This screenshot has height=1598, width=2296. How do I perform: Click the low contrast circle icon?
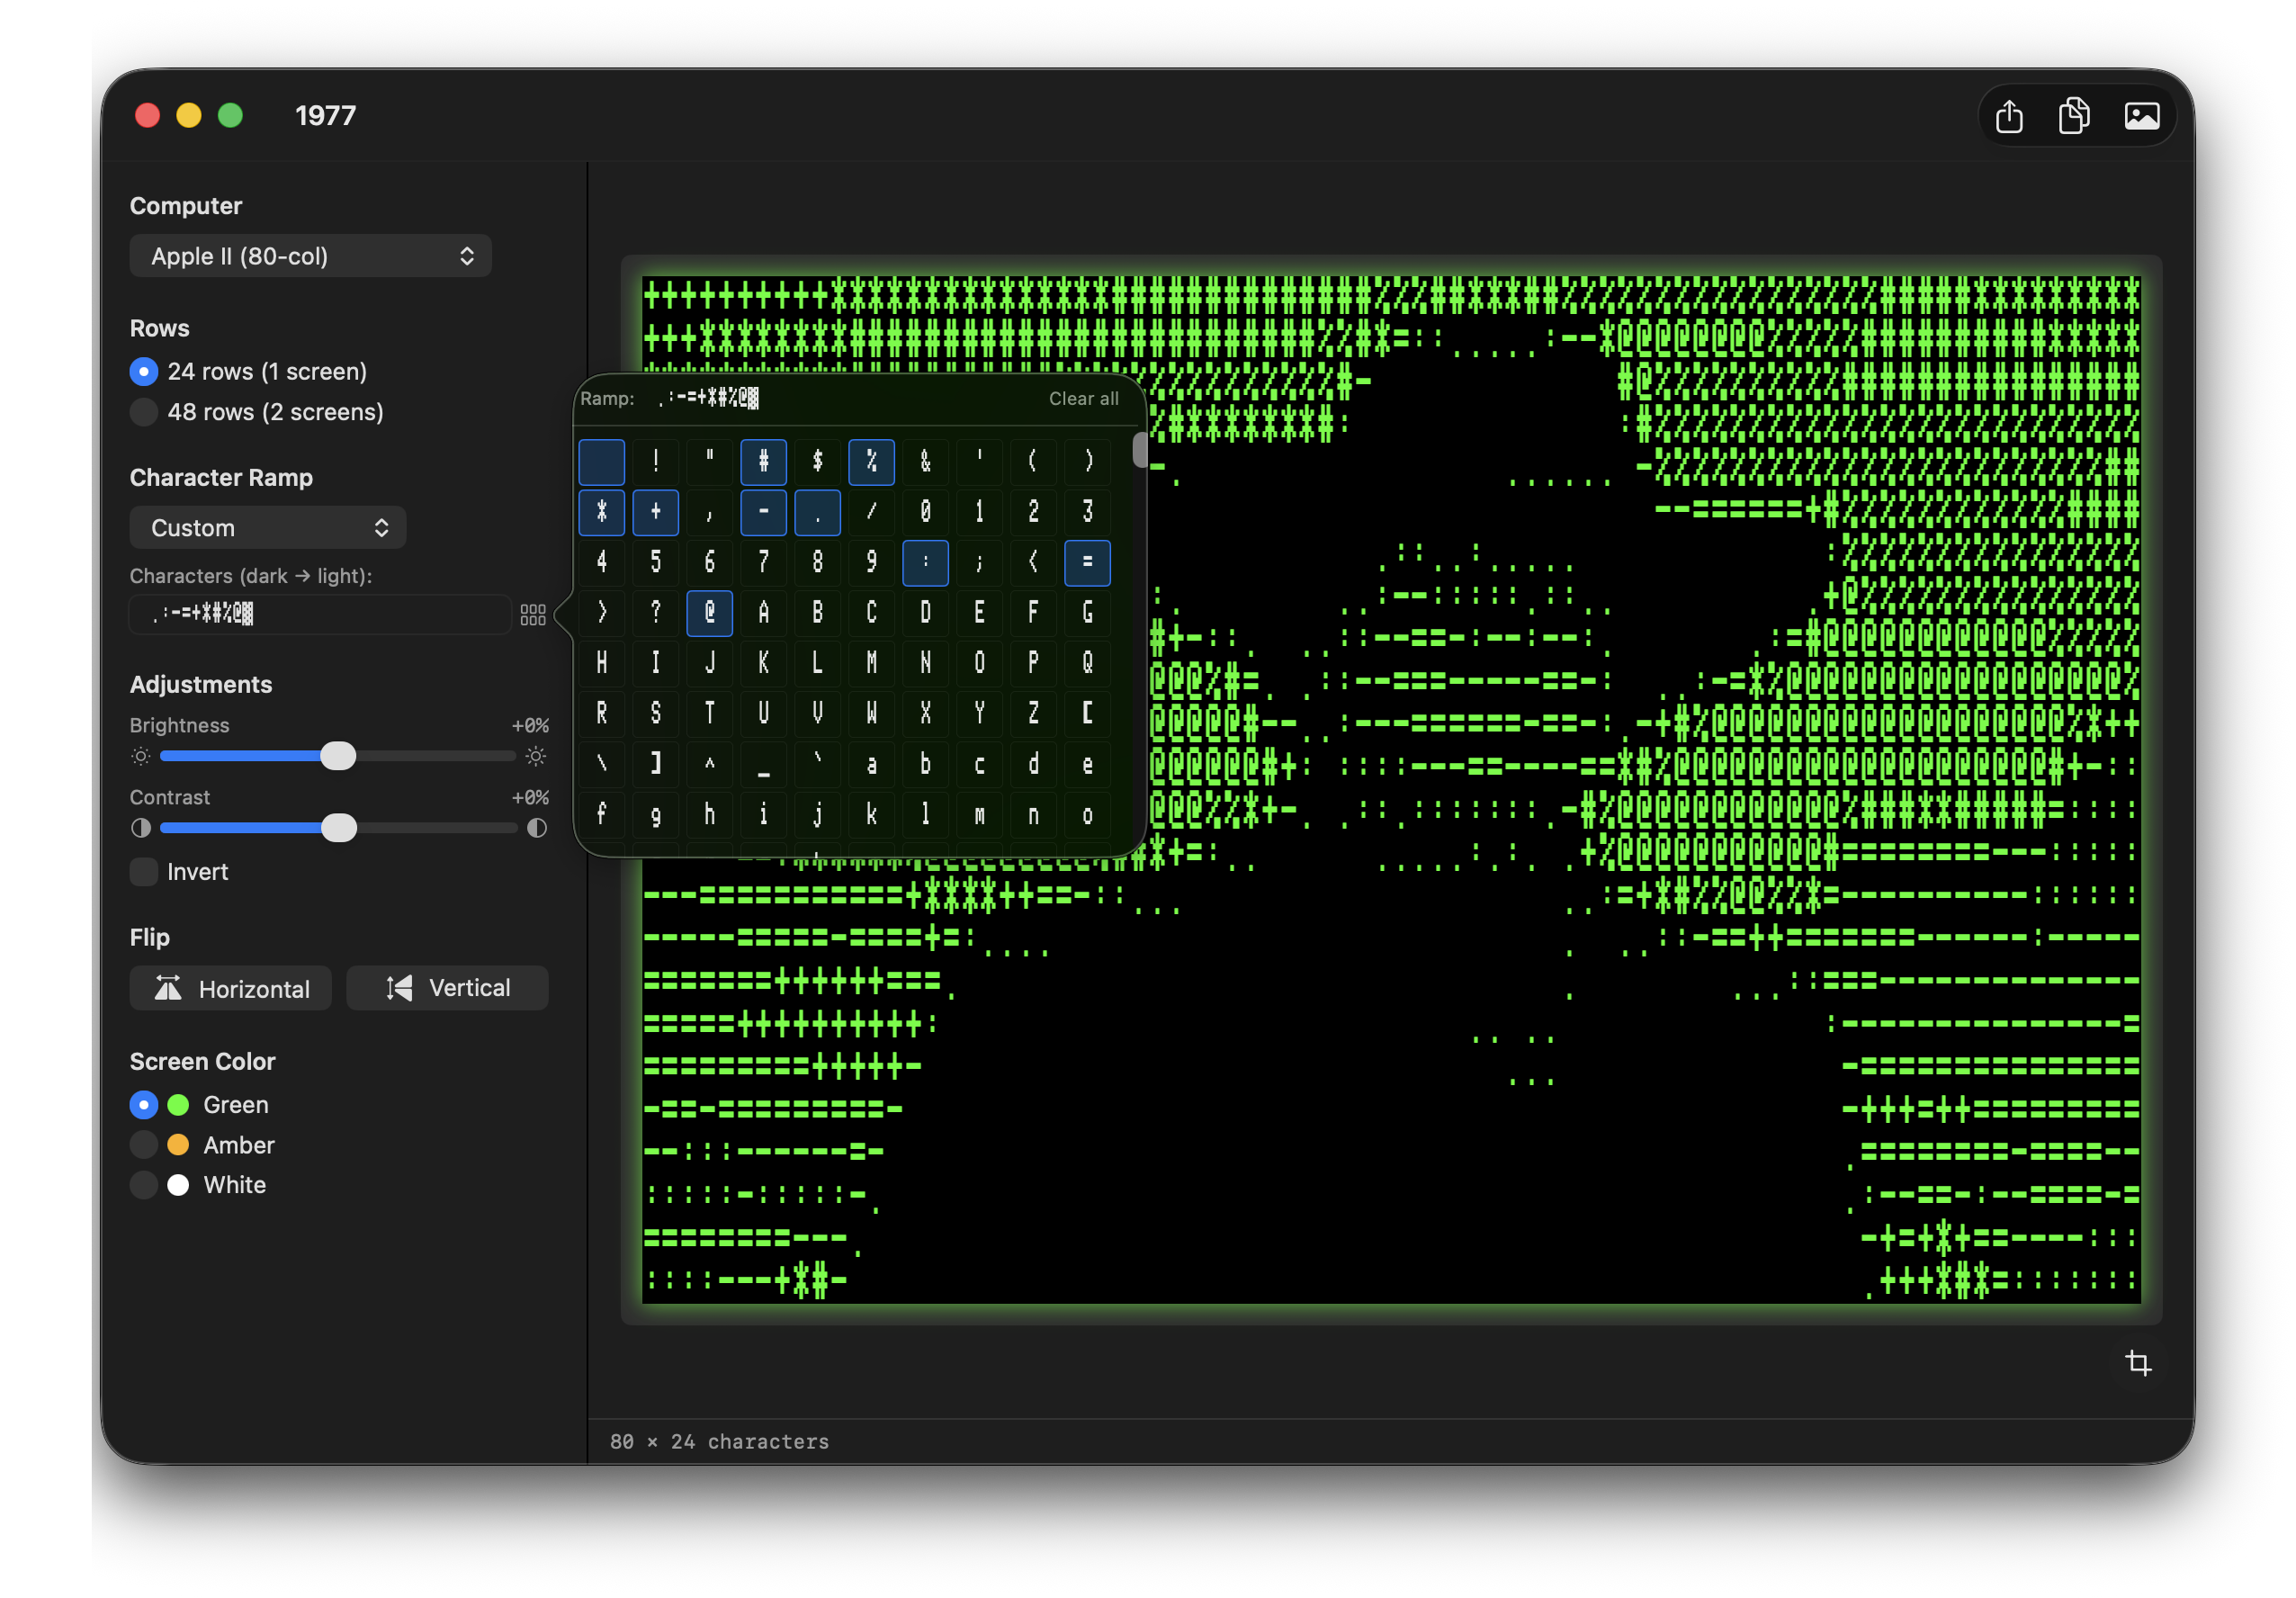141,828
